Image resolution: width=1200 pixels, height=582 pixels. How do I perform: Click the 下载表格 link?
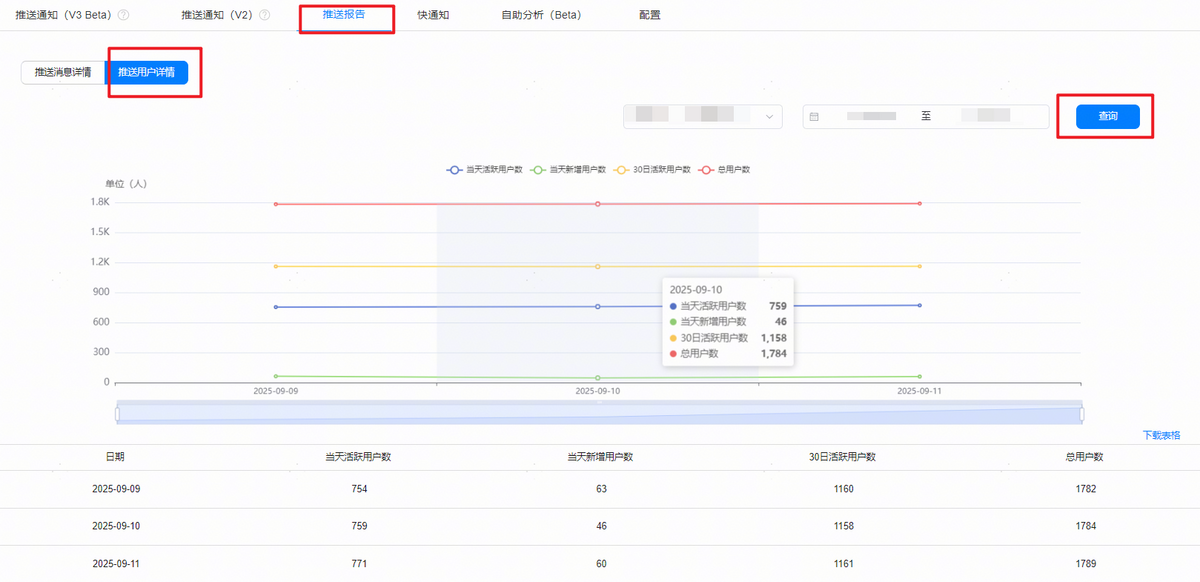click(x=1161, y=435)
